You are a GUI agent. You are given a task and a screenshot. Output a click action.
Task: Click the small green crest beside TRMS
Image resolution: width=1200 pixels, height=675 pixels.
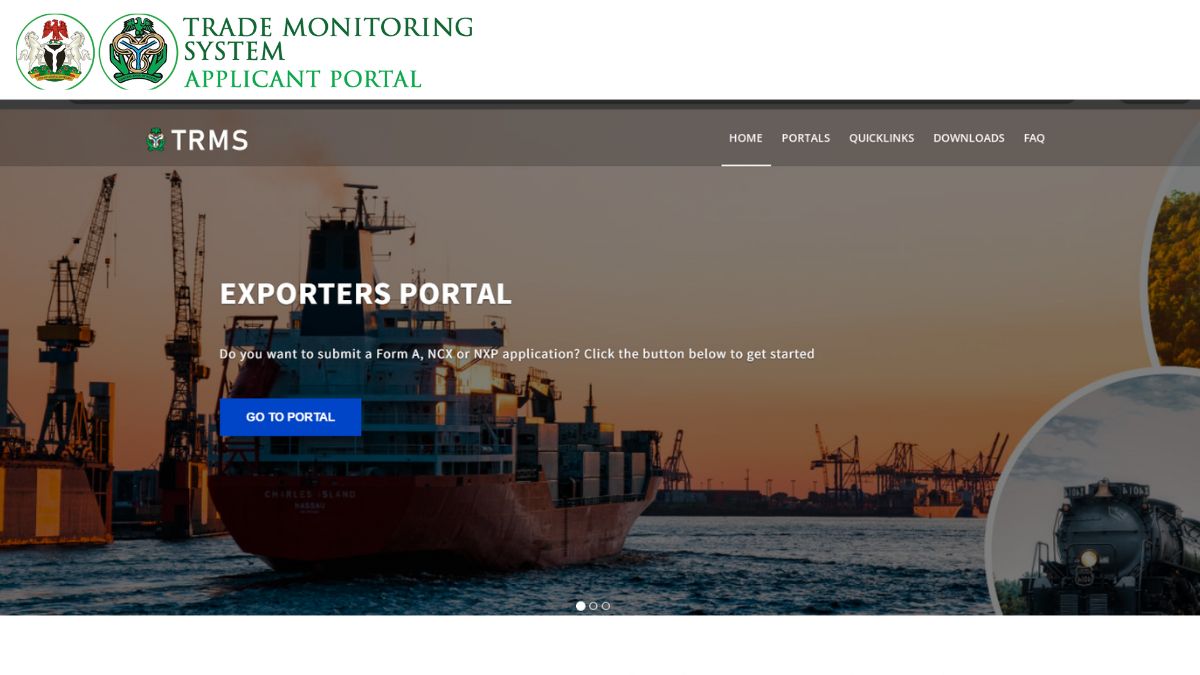pyautogui.click(x=155, y=139)
